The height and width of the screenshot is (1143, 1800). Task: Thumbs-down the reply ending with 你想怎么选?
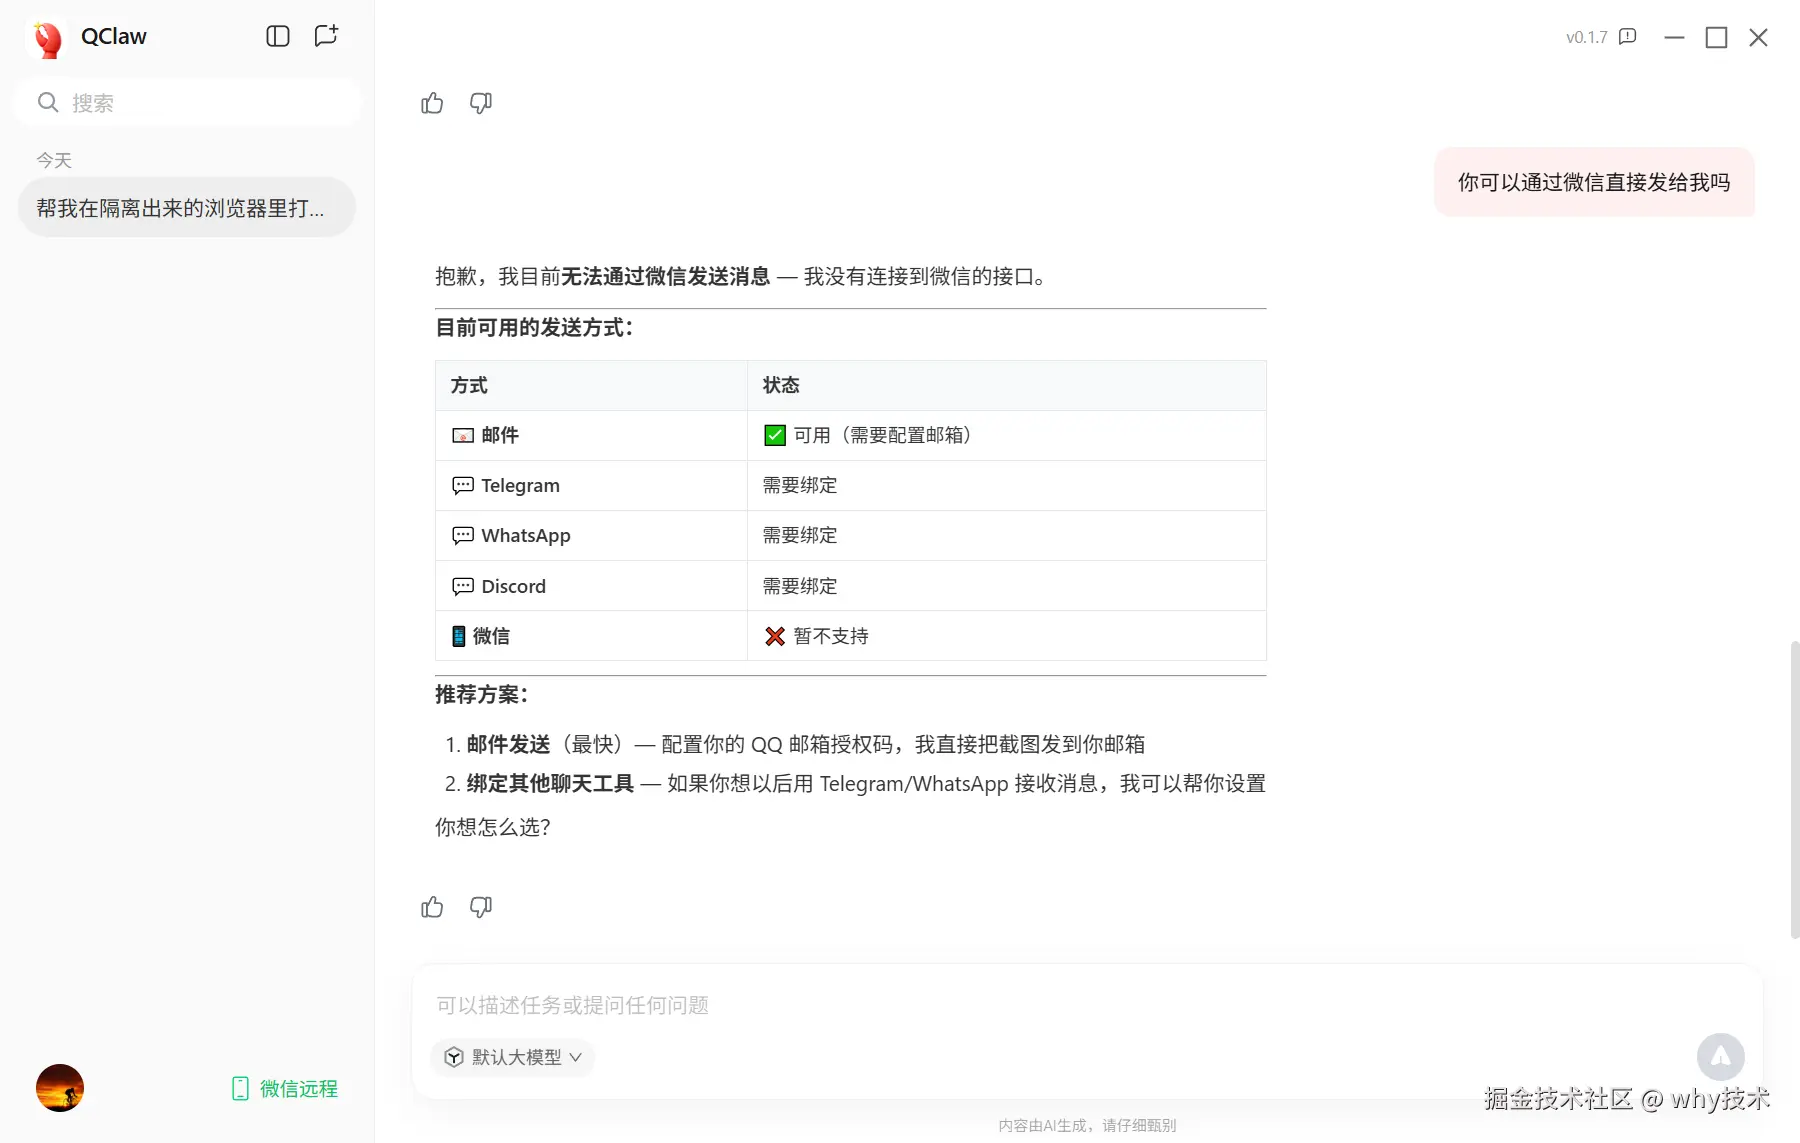(481, 907)
